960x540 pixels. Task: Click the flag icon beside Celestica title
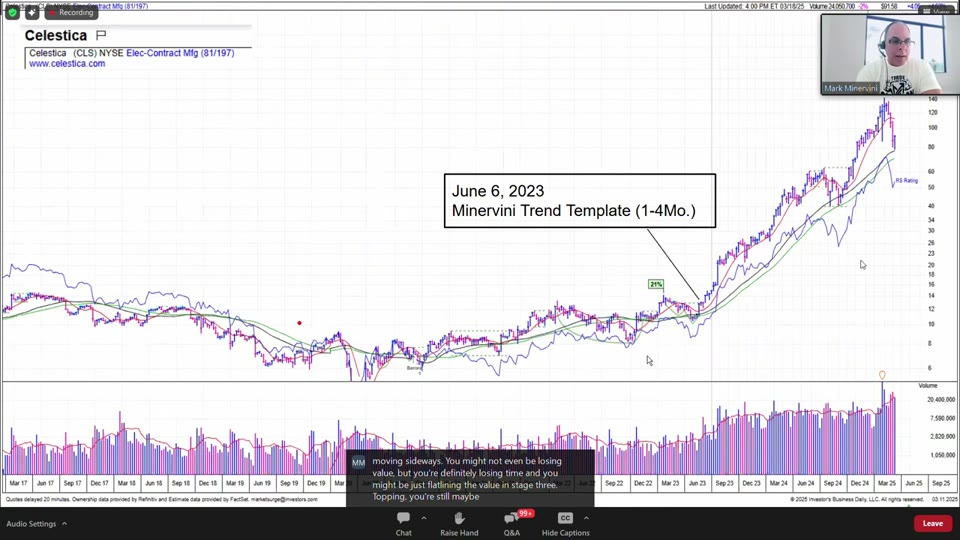pyautogui.click(x=102, y=35)
